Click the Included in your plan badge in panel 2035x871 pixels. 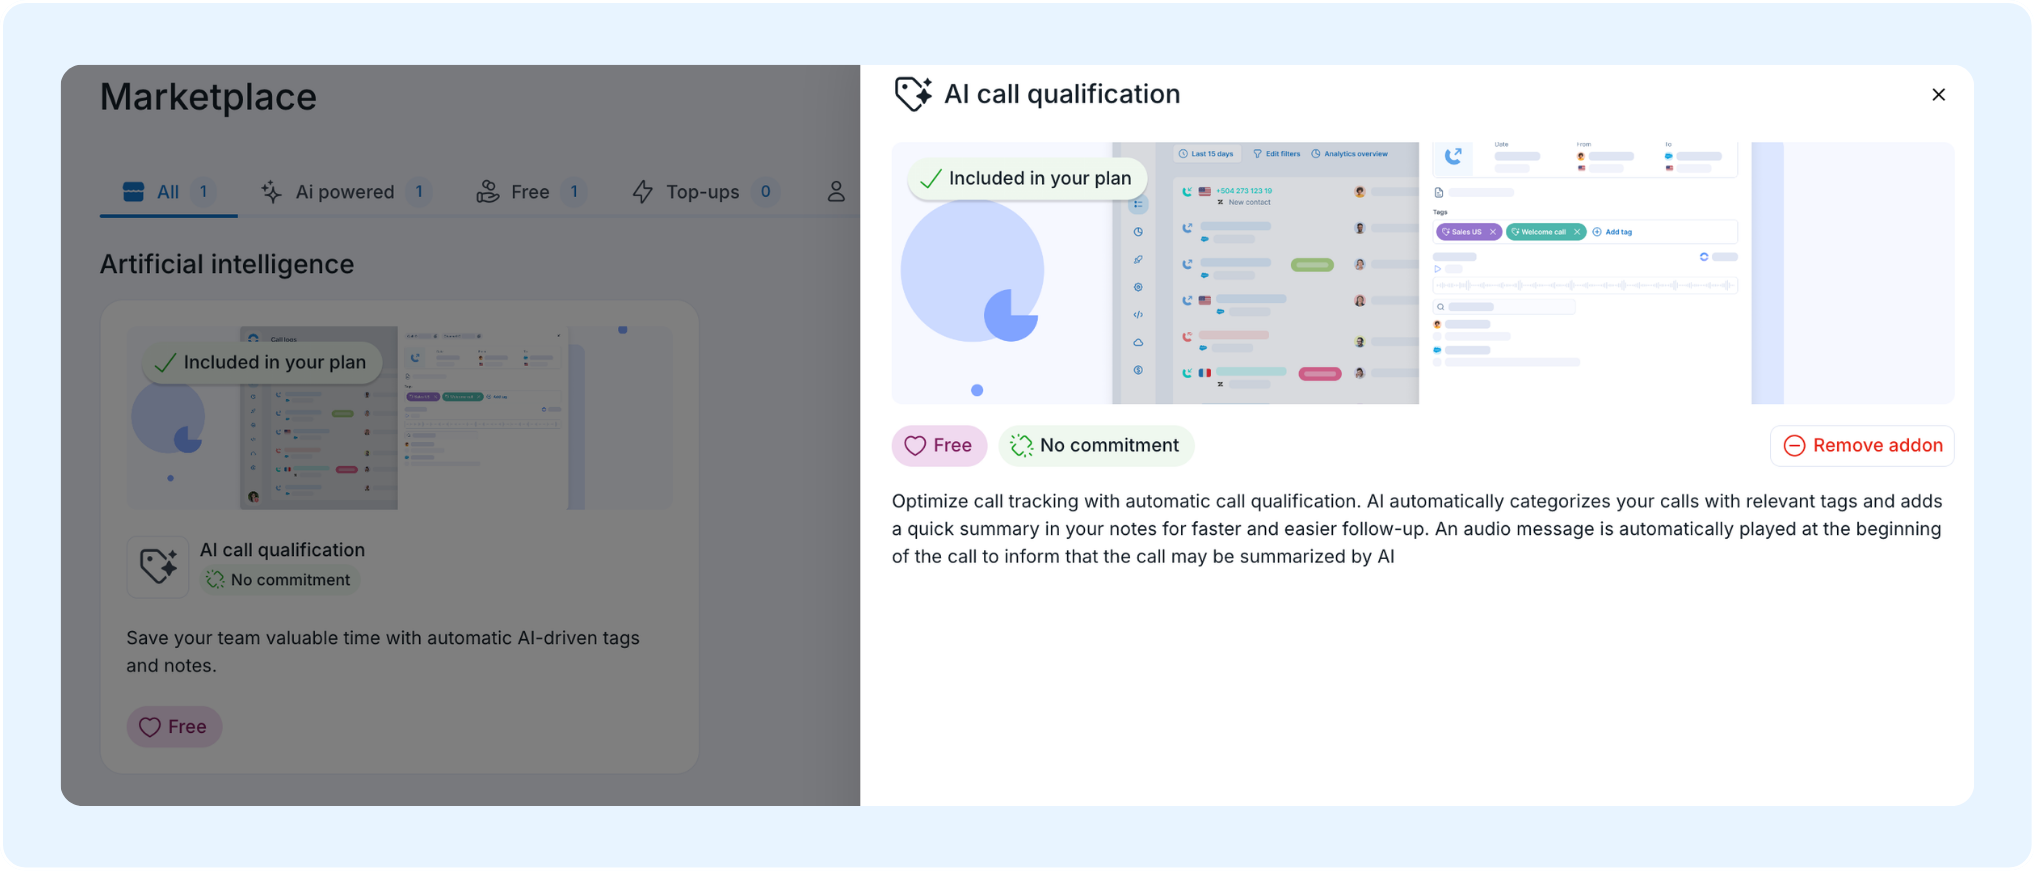1027,179
